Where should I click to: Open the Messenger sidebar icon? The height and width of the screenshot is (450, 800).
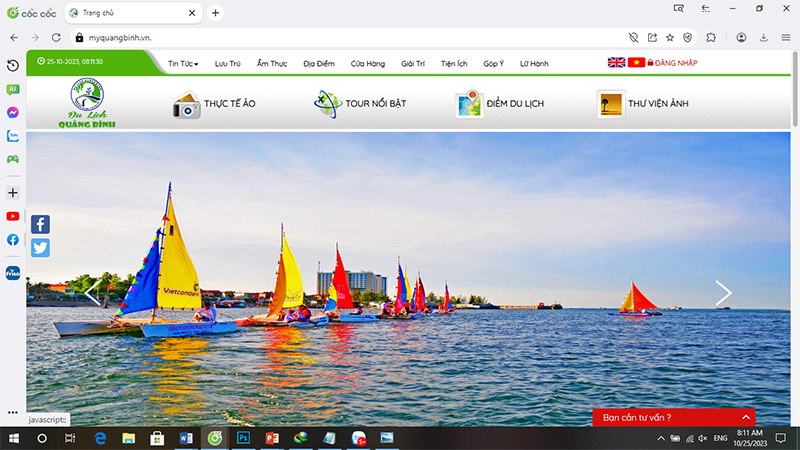click(x=13, y=112)
